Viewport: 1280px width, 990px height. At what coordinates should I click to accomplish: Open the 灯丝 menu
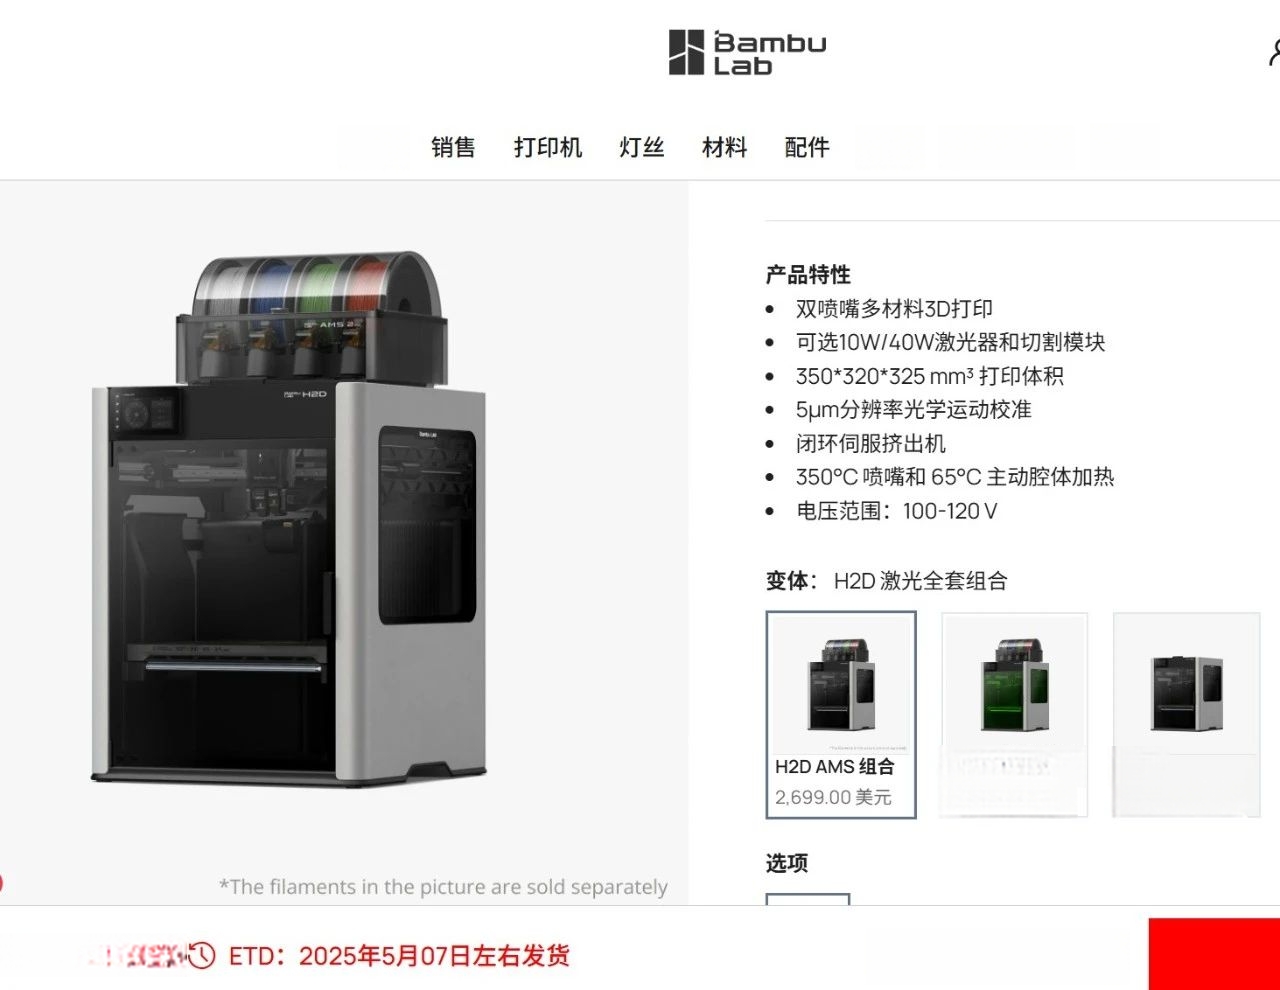(642, 147)
